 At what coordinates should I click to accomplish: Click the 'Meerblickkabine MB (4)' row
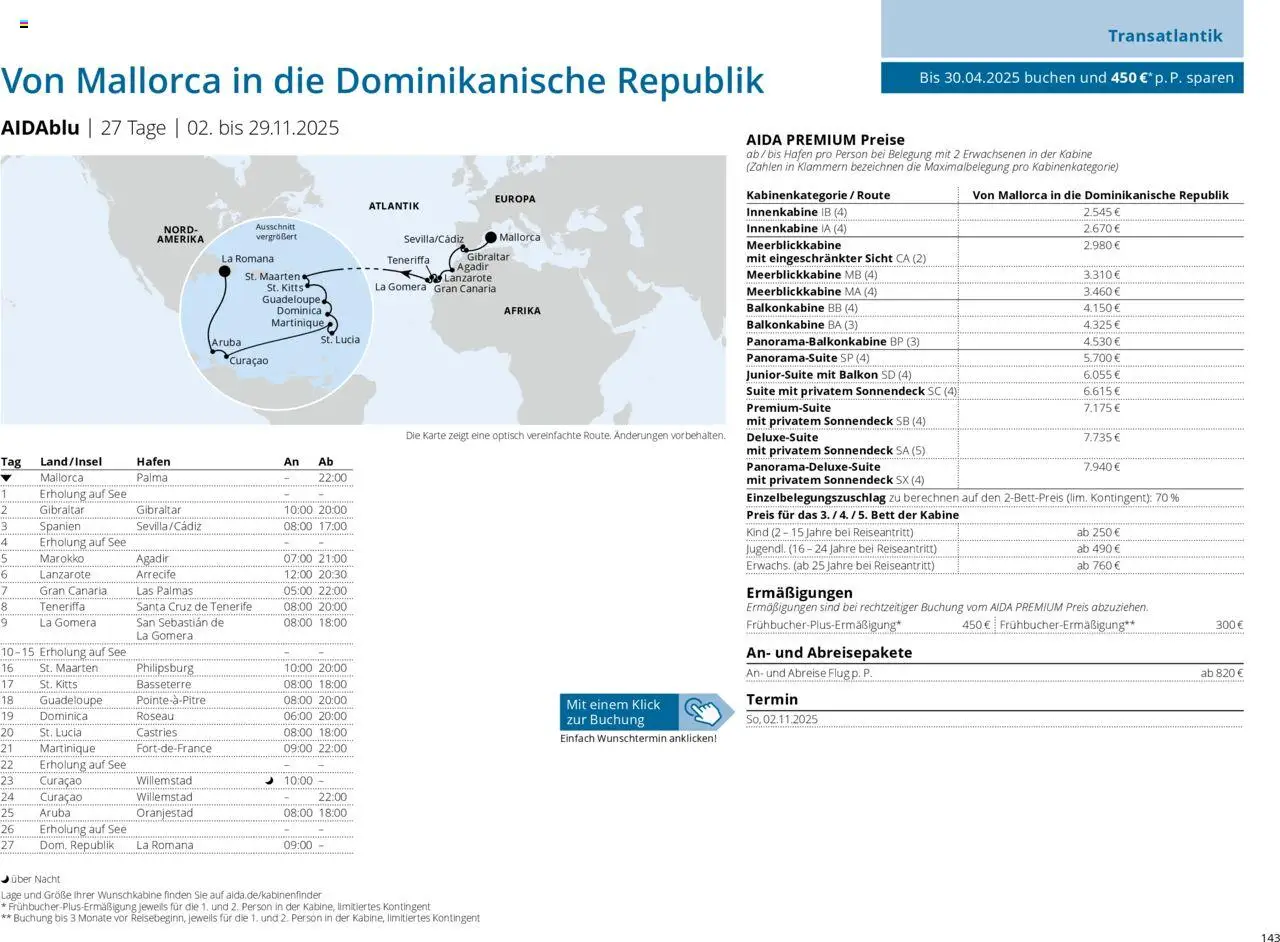(x=995, y=275)
